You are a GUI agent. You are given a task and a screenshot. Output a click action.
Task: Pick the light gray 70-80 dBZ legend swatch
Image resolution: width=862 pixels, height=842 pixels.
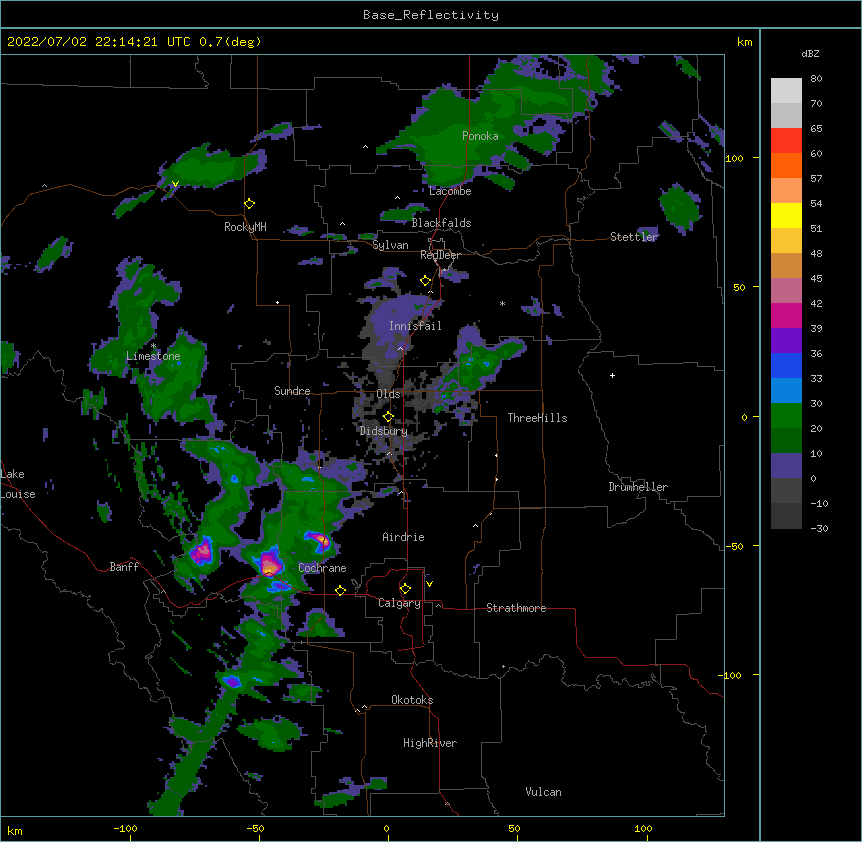(x=786, y=91)
